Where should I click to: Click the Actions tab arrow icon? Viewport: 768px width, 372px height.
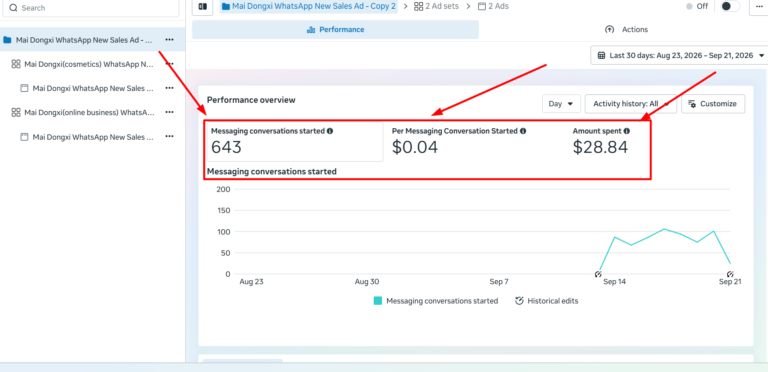click(609, 29)
